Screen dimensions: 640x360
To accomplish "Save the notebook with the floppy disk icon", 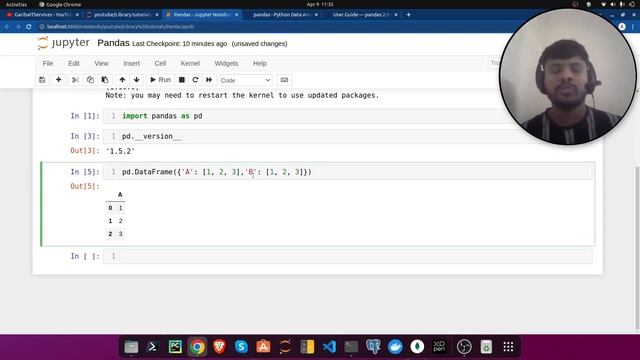I will point(42,80).
